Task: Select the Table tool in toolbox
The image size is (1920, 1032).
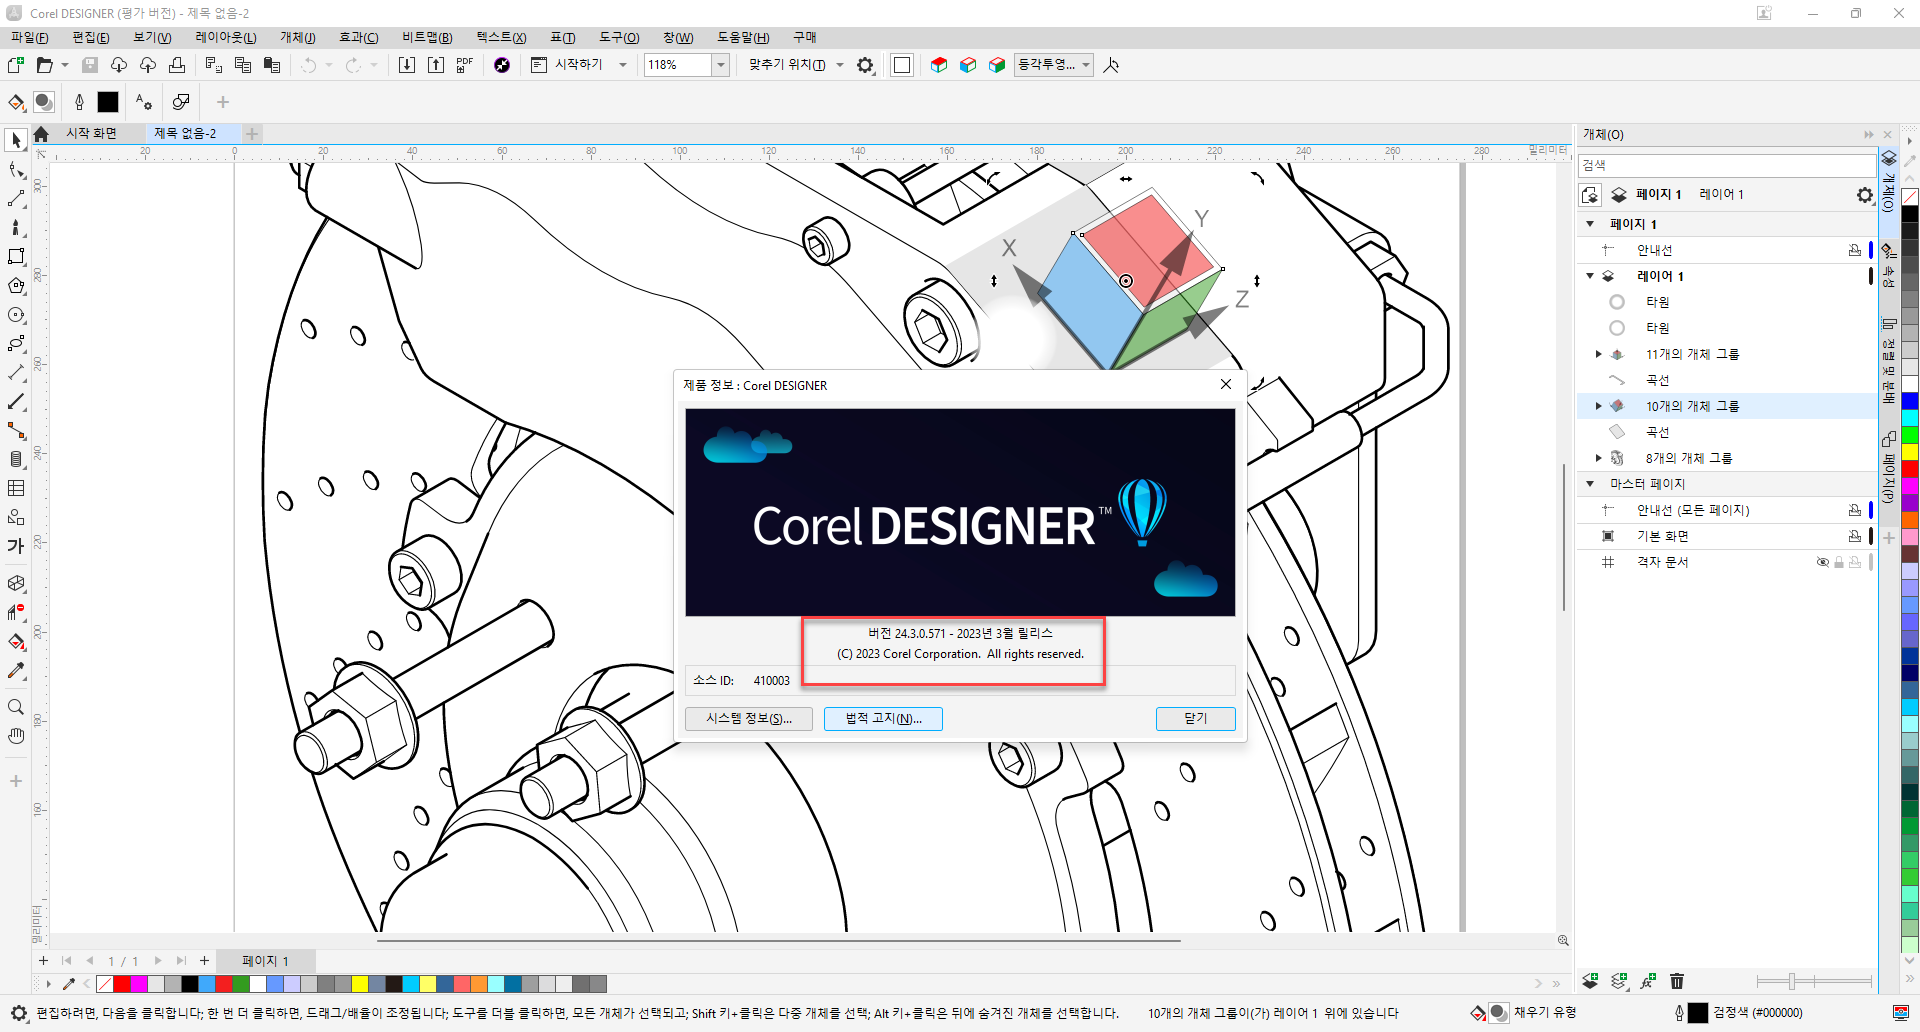Action: click(x=16, y=488)
